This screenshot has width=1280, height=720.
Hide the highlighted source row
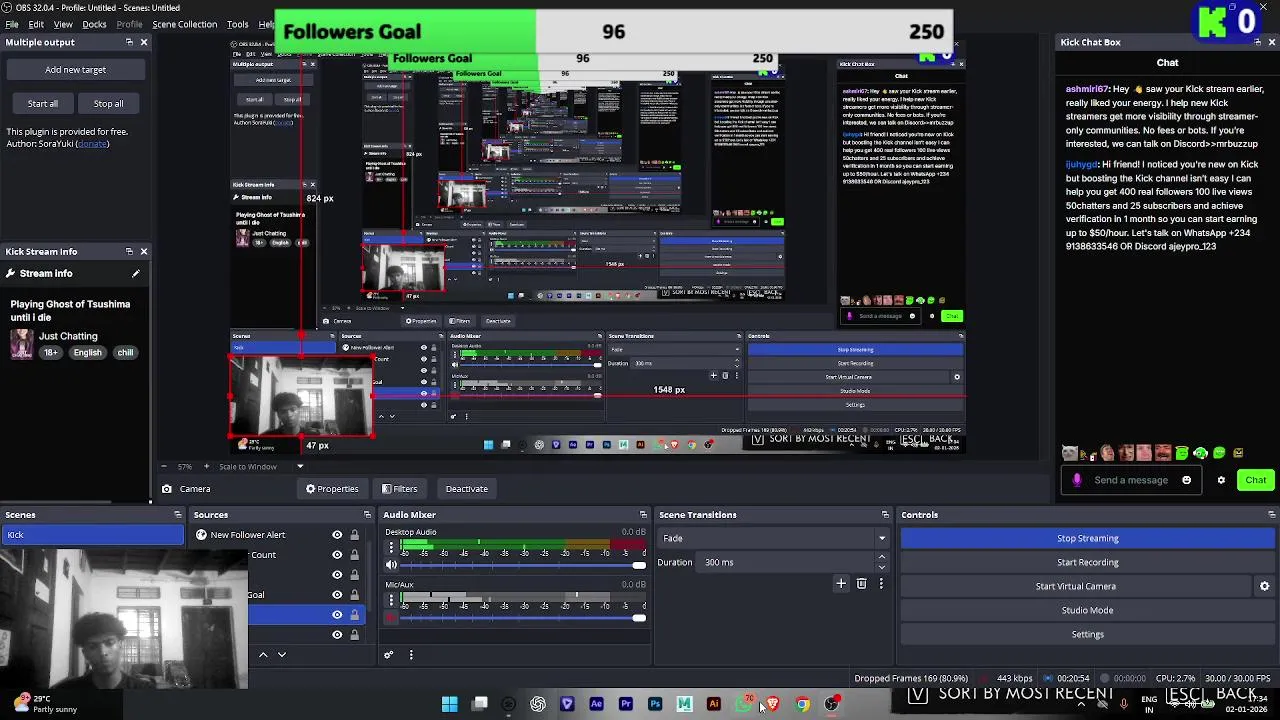[337, 615]
